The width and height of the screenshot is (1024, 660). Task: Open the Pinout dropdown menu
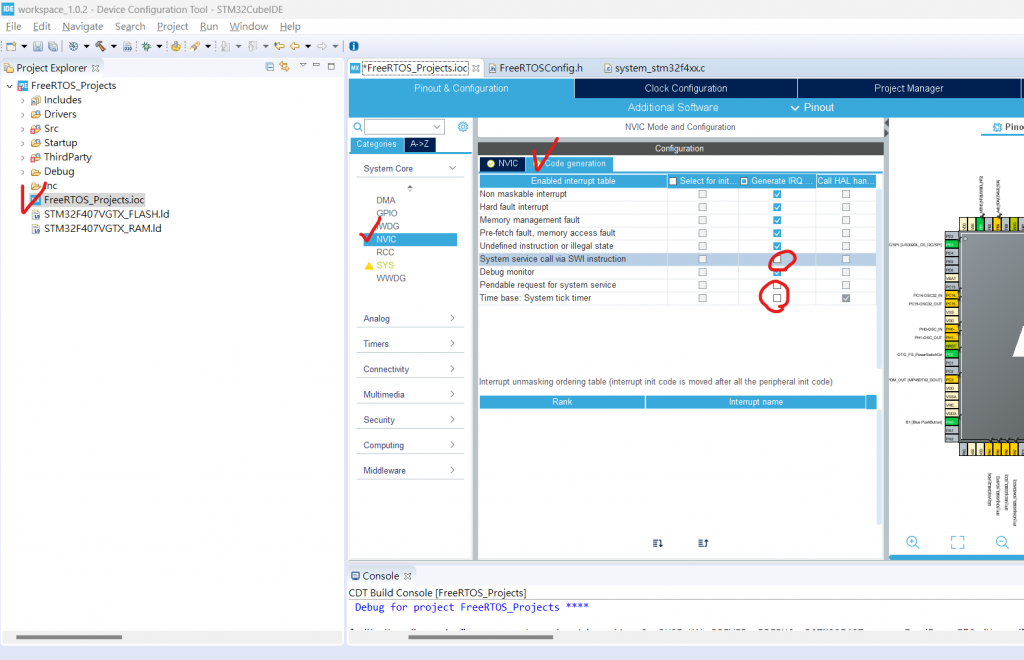[x=812, y=108]
